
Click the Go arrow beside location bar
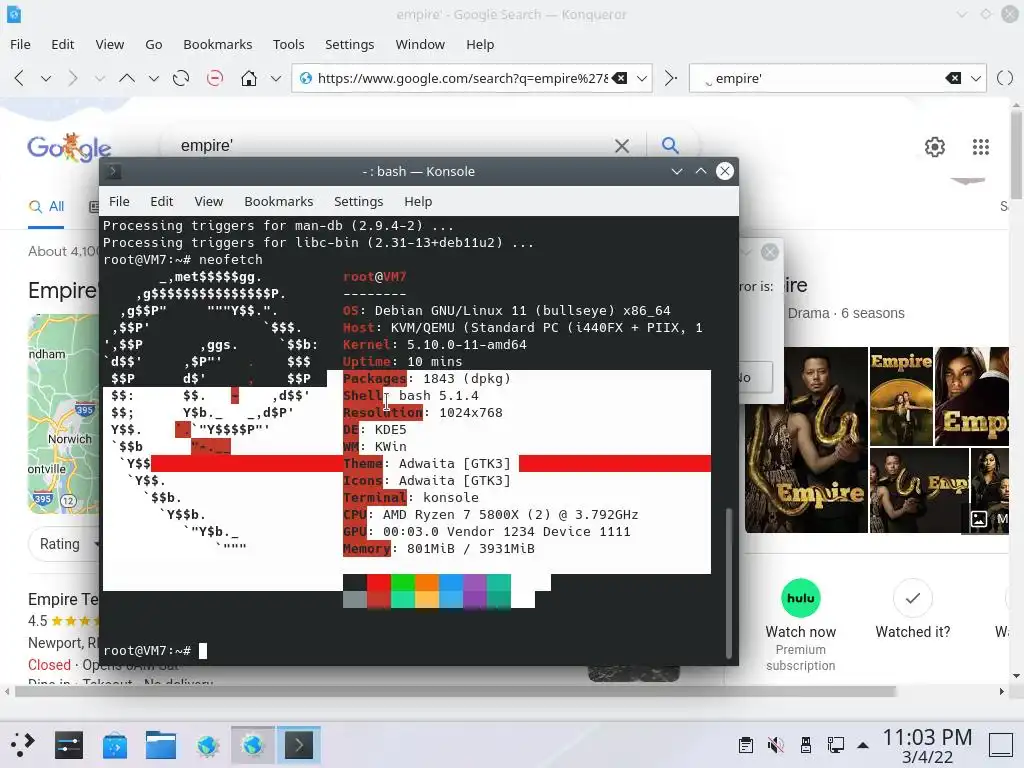coord(670,78)
